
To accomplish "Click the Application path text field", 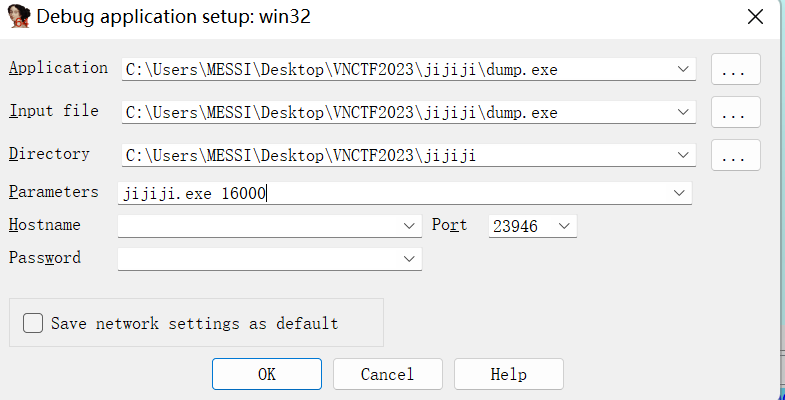I will pyautogui.click(x=398, y=69).
